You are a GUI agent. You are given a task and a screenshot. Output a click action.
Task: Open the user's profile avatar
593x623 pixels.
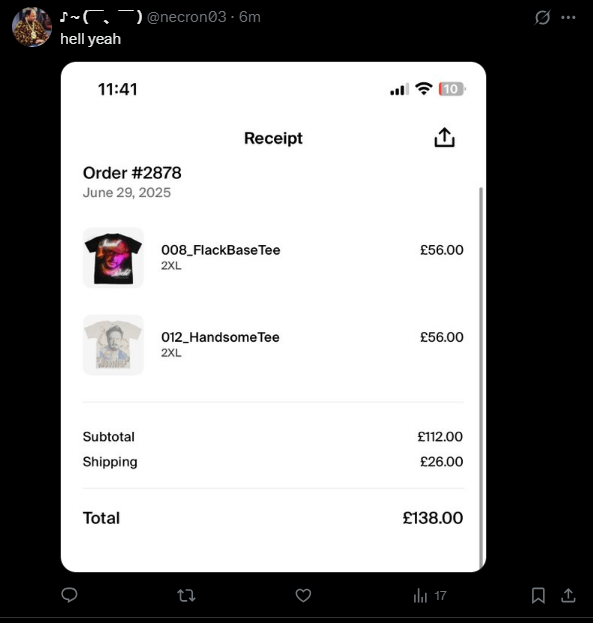point(32,27)
